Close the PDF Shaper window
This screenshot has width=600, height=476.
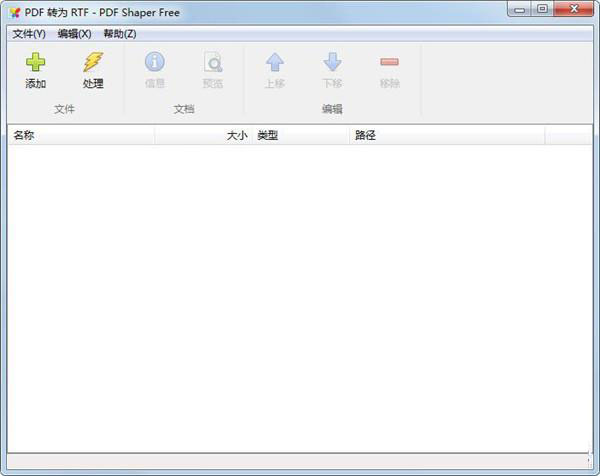click(574, 9)
